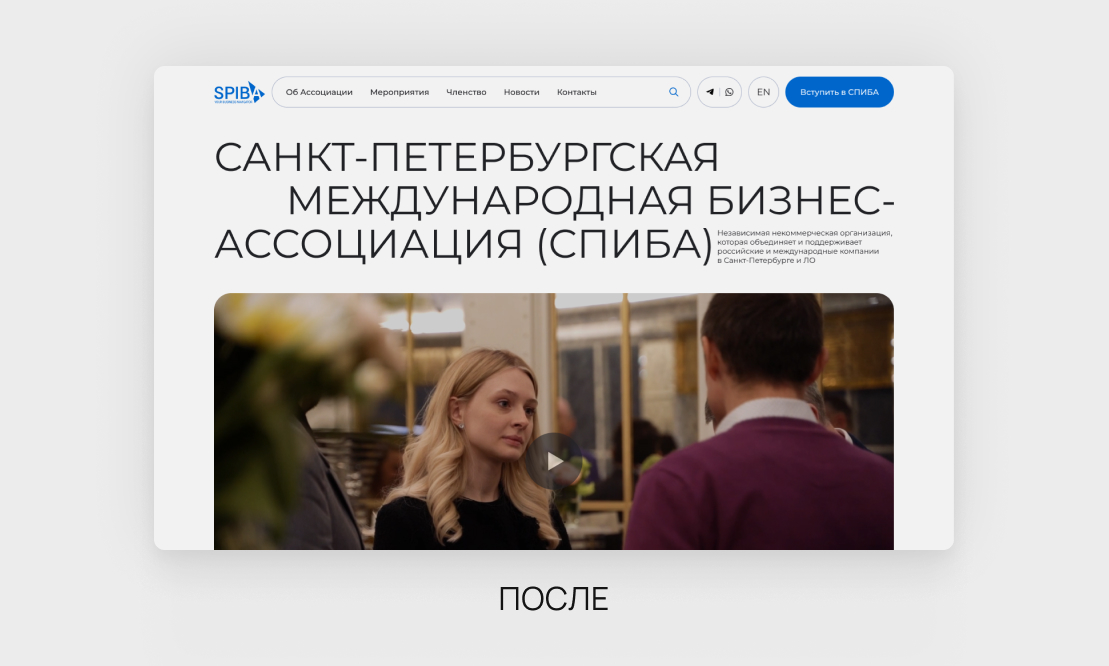This screenshot has width=1109, height=666.
Task: Open the Telegram icon link
Action: [709, 92]
